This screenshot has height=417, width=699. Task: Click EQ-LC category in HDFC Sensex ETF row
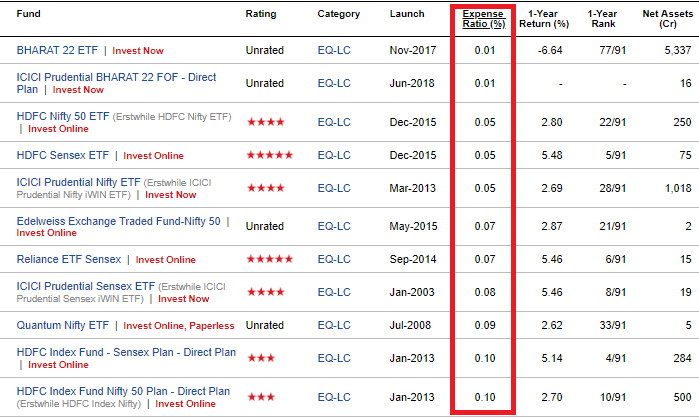pos(334,155)
